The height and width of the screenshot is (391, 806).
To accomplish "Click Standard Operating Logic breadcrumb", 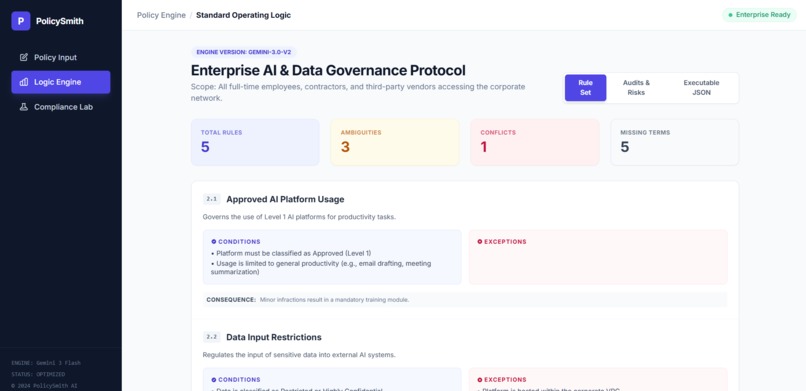I will pyautogui.click(x=243, y=15).
